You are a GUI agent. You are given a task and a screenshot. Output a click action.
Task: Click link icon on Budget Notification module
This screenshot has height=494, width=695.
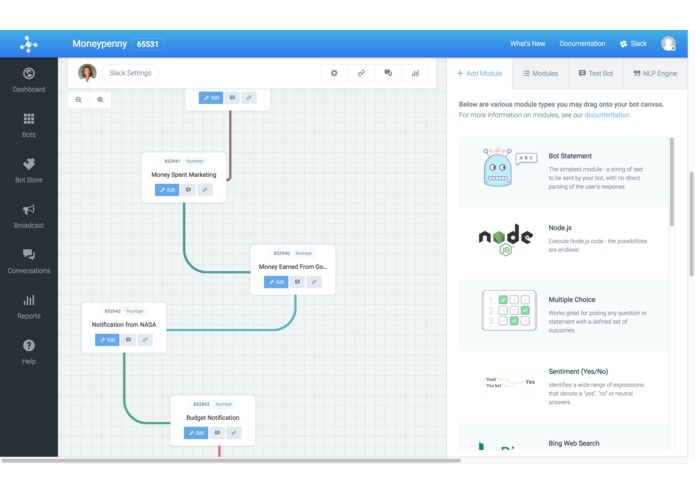point(234,433)
